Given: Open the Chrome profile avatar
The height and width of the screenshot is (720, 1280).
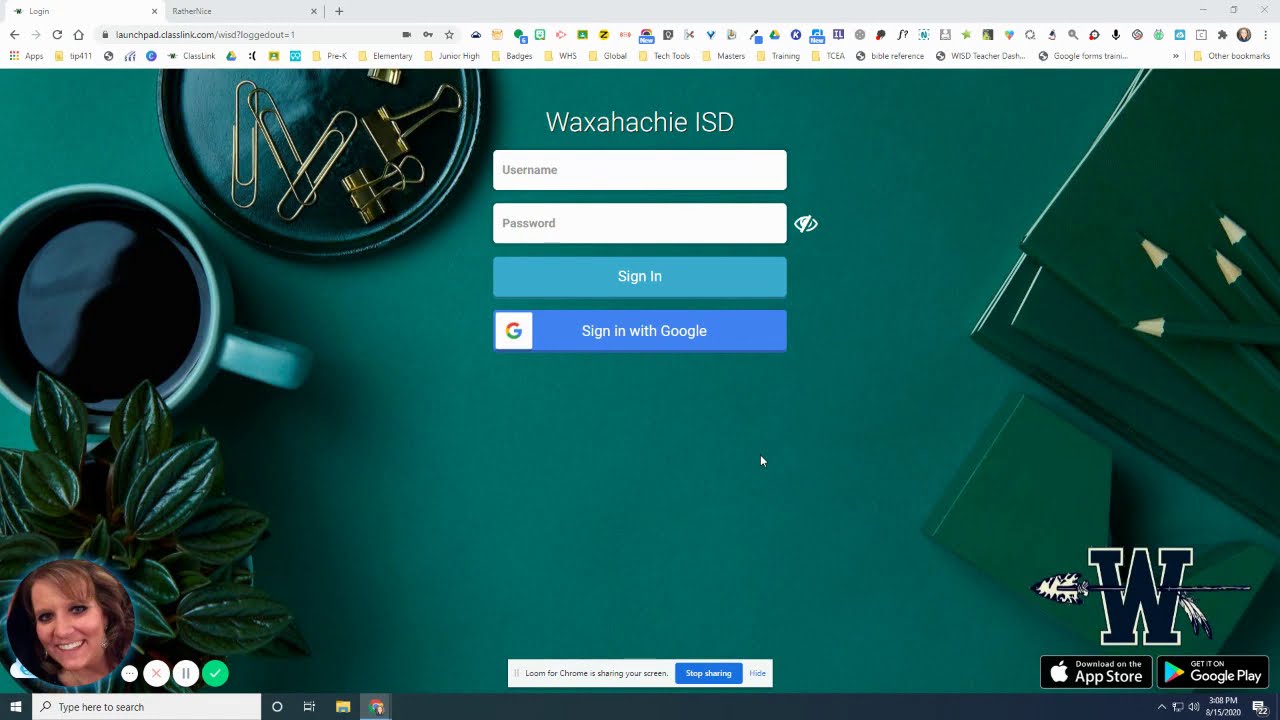Looking at the screenshot, I should 1240,34.
